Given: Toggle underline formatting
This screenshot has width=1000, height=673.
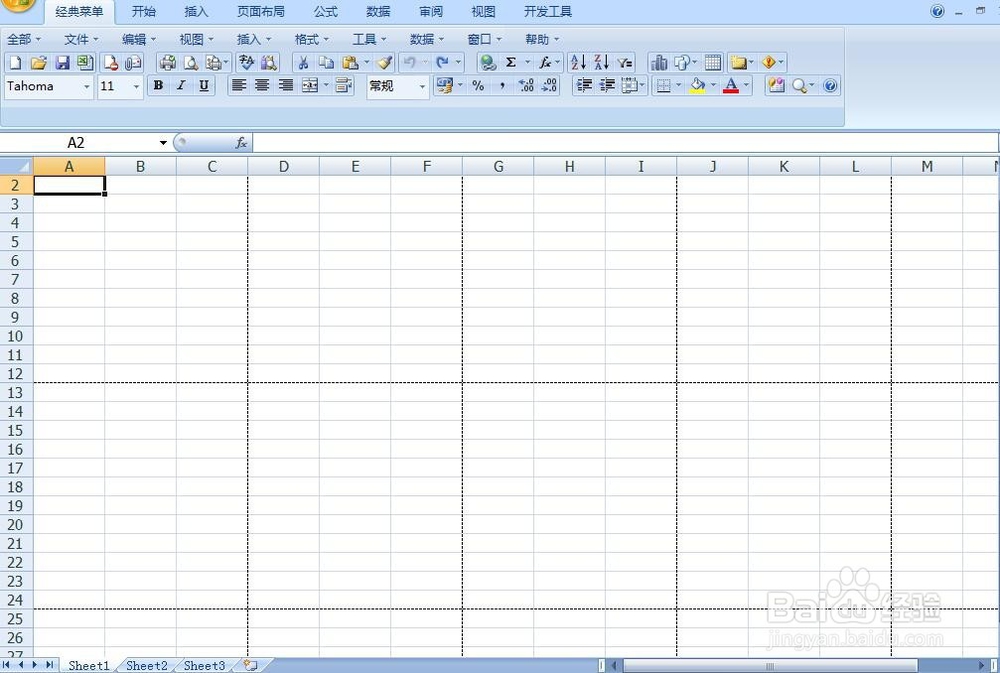Looking at the screenshot, I should coord(204,85).
